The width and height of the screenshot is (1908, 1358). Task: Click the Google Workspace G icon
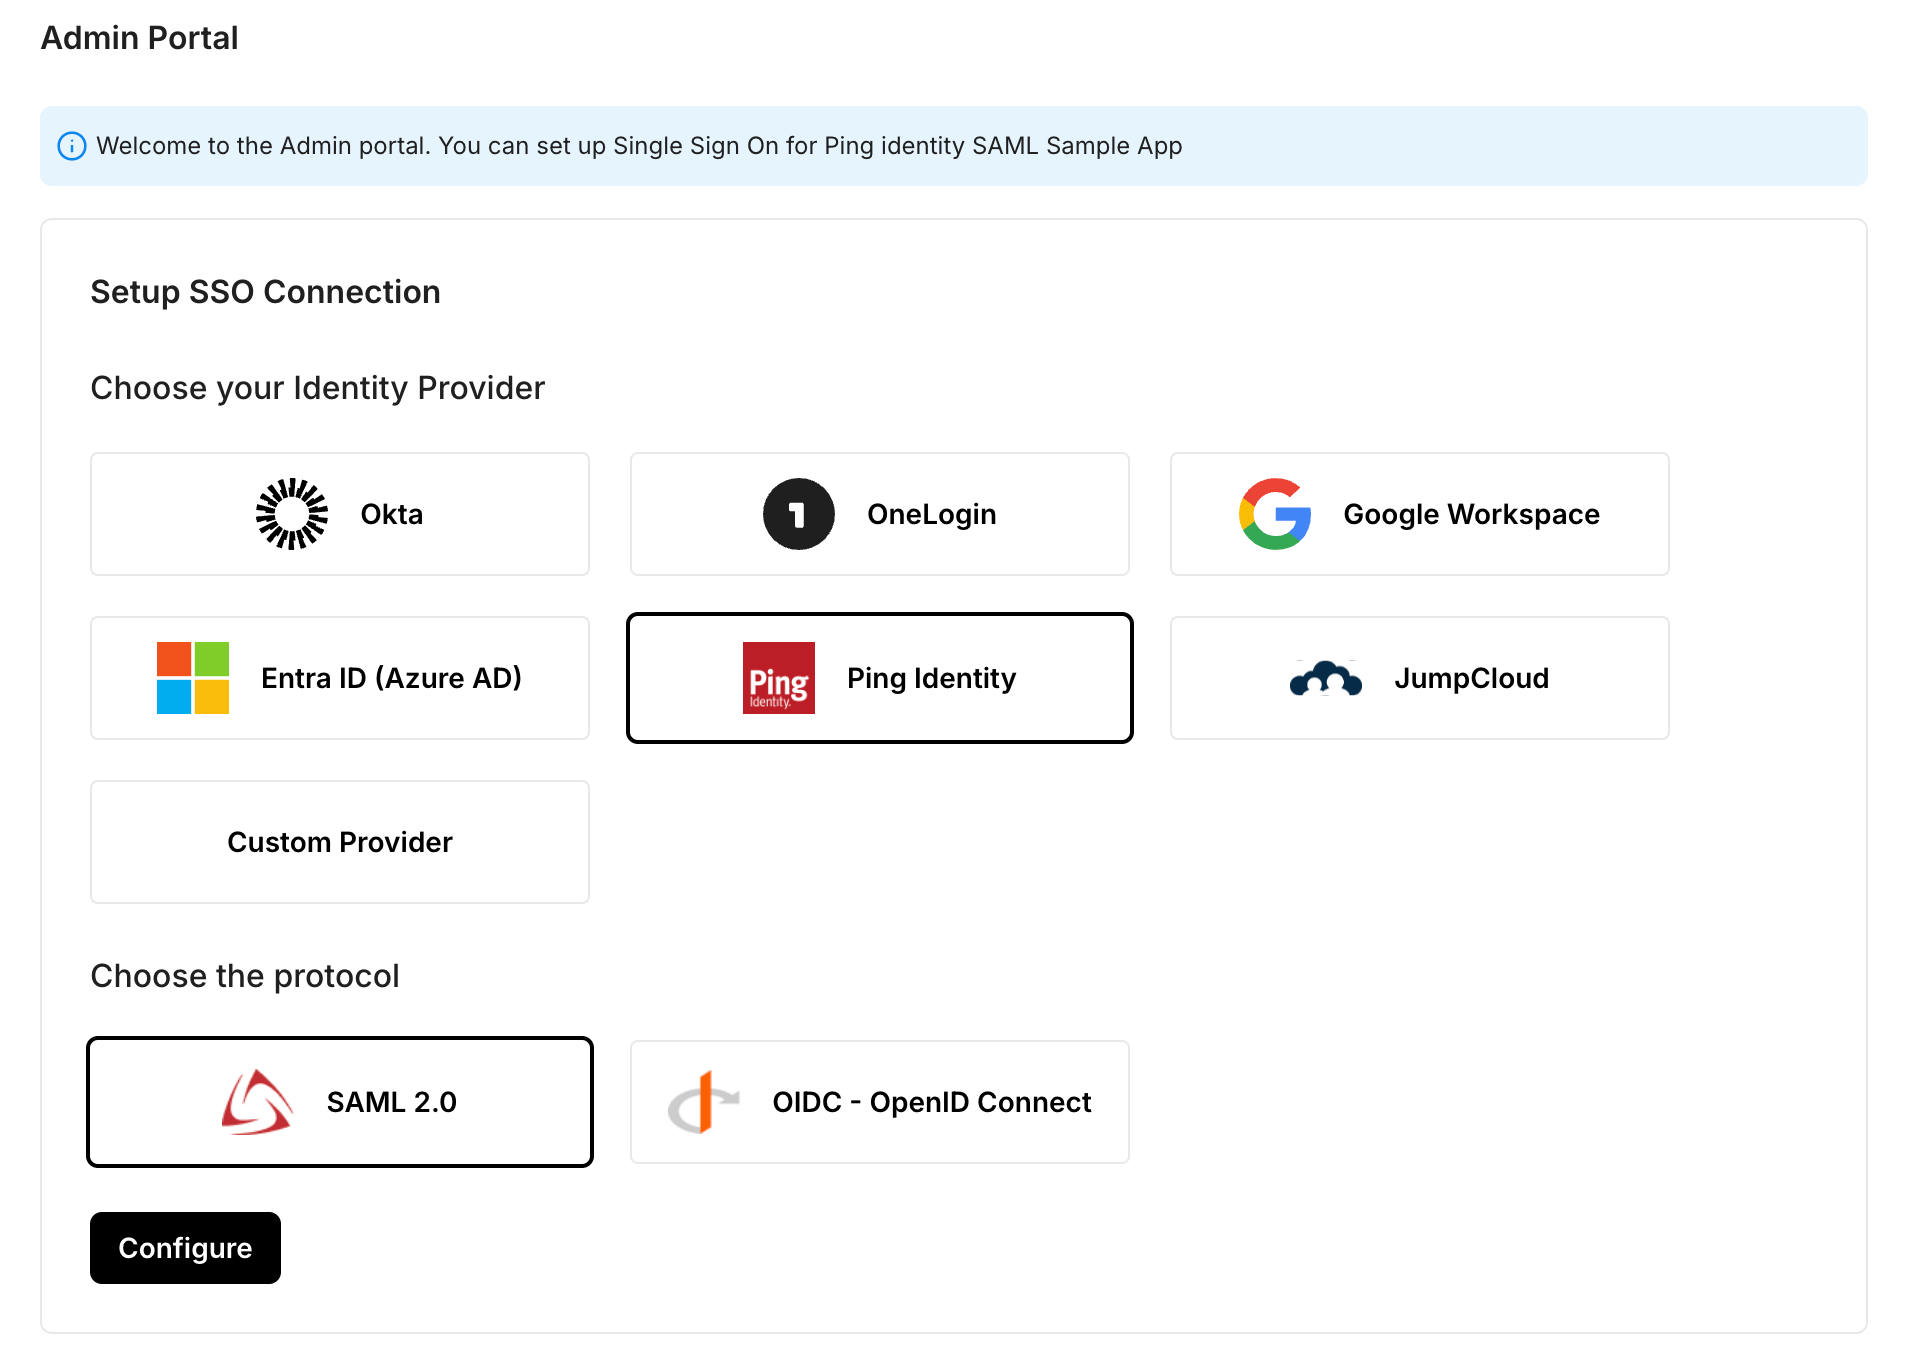coord(1274,514)
